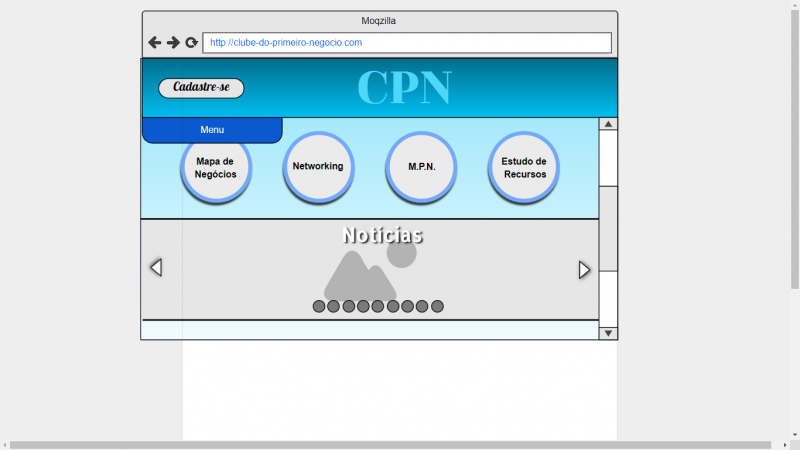Reload the page with refresh icon

coord(191,42)
